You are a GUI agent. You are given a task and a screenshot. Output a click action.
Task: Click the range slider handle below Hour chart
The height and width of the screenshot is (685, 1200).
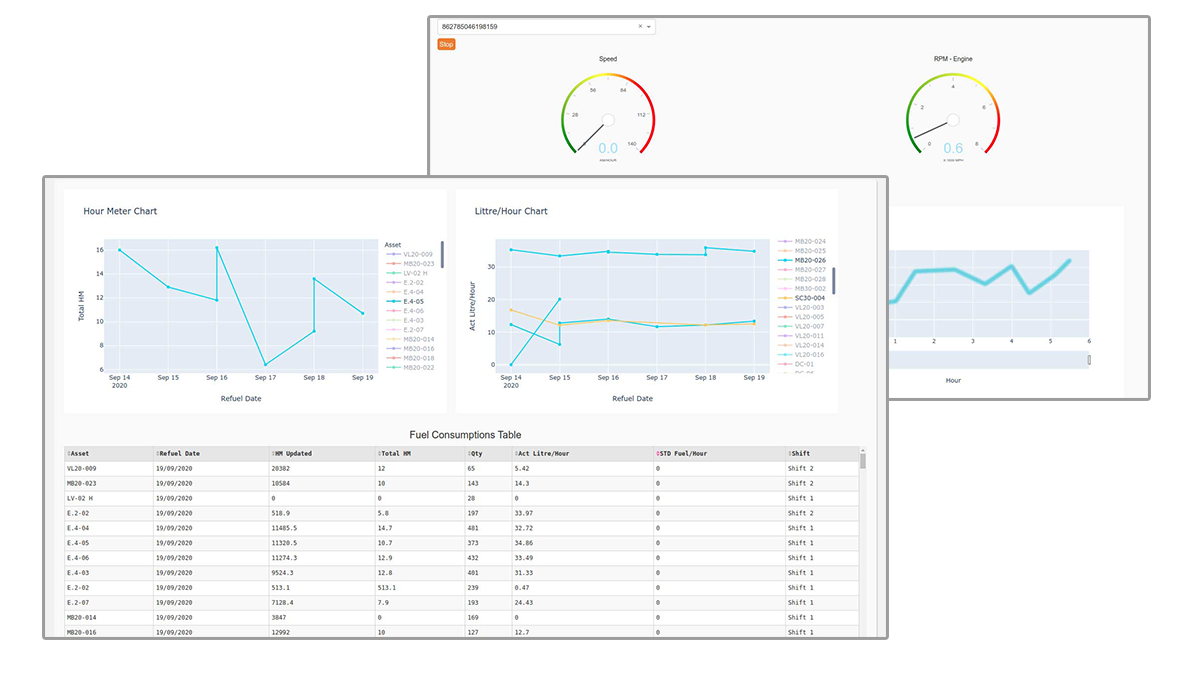(1089, 360)
